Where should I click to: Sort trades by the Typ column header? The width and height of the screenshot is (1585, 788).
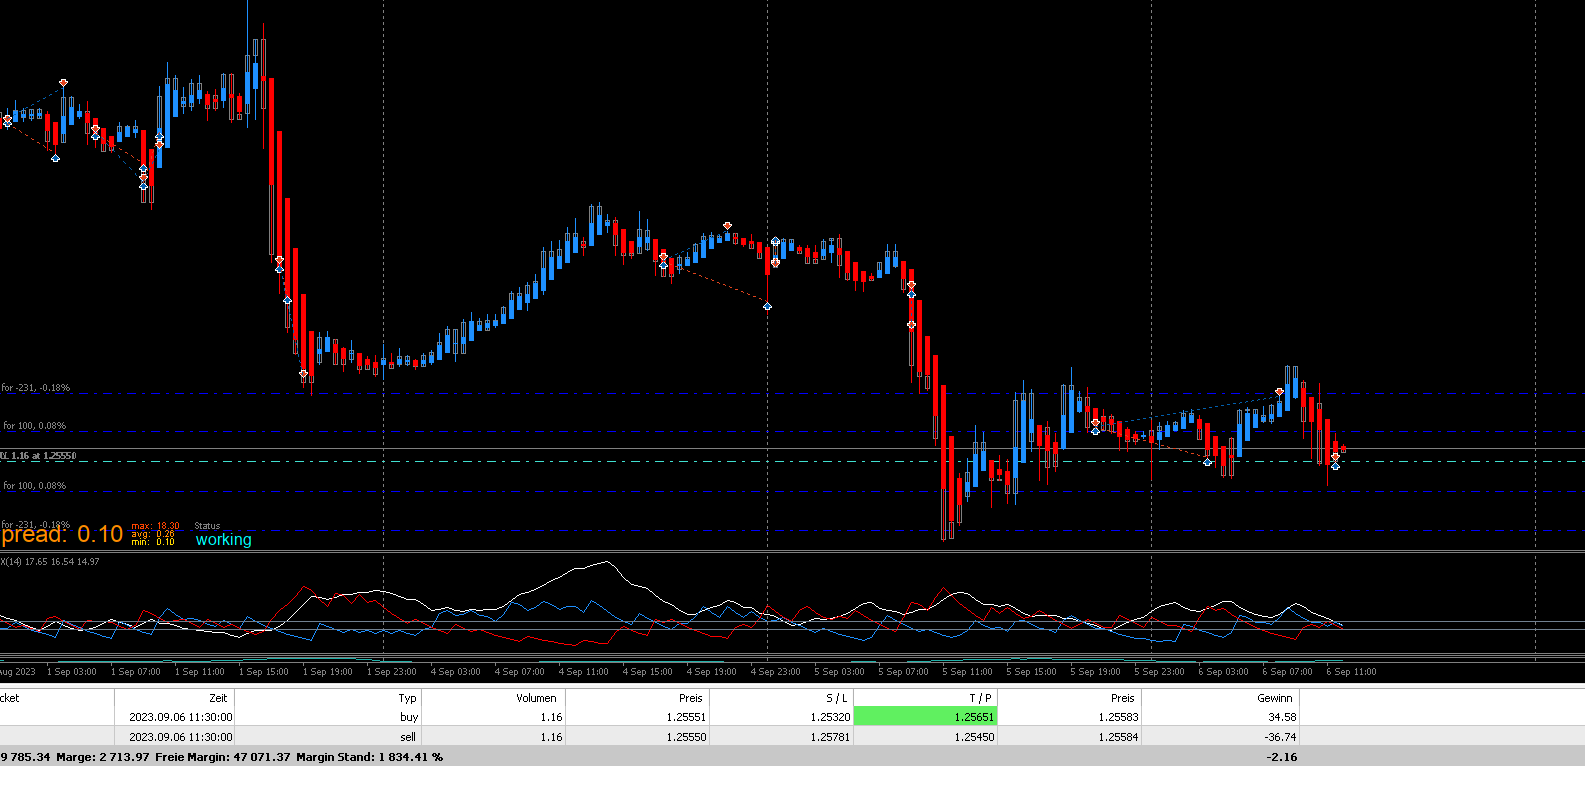coord(407,698)
